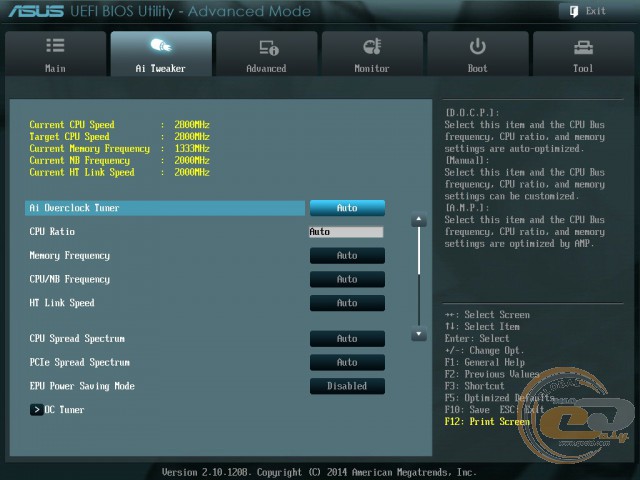Select the CPU/NB Frequency label
Screen dimensions: 640x480
(x=70, y=279)
